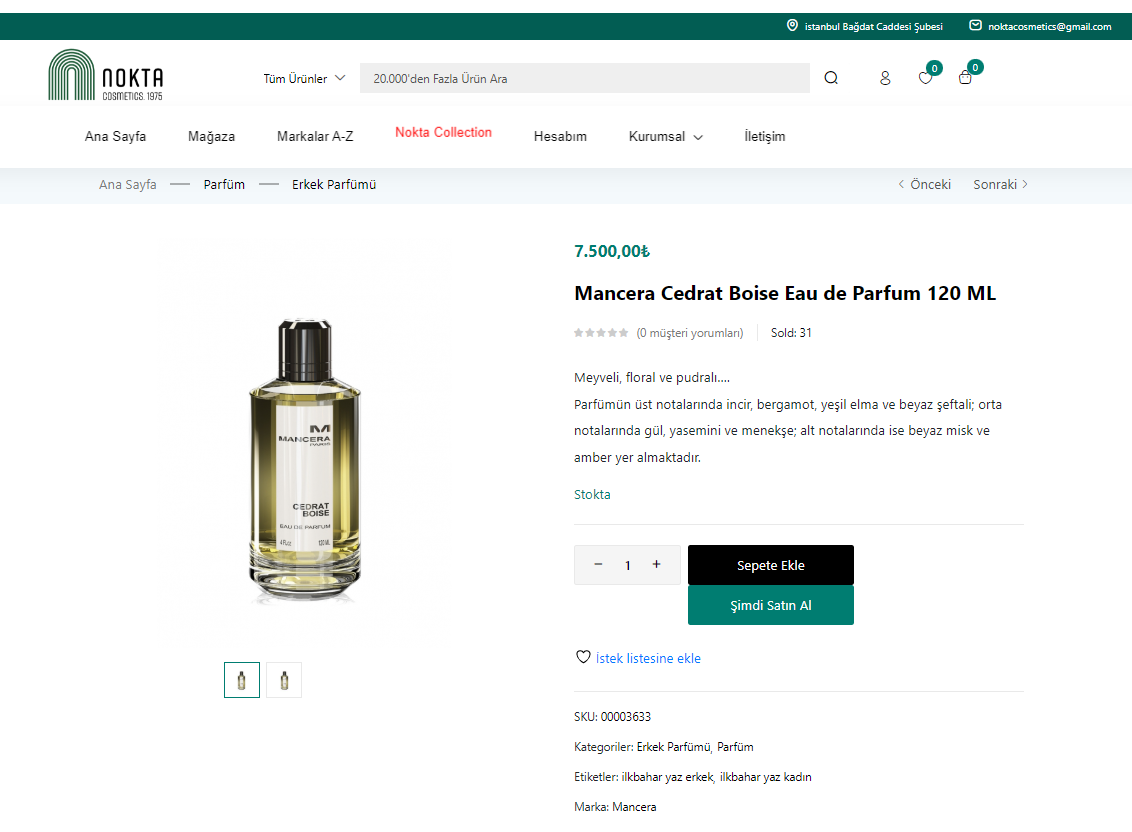This screenshot has height=832, width=1132.
Task: Open the wishlist heart icon in header
Action: (925, 78)
